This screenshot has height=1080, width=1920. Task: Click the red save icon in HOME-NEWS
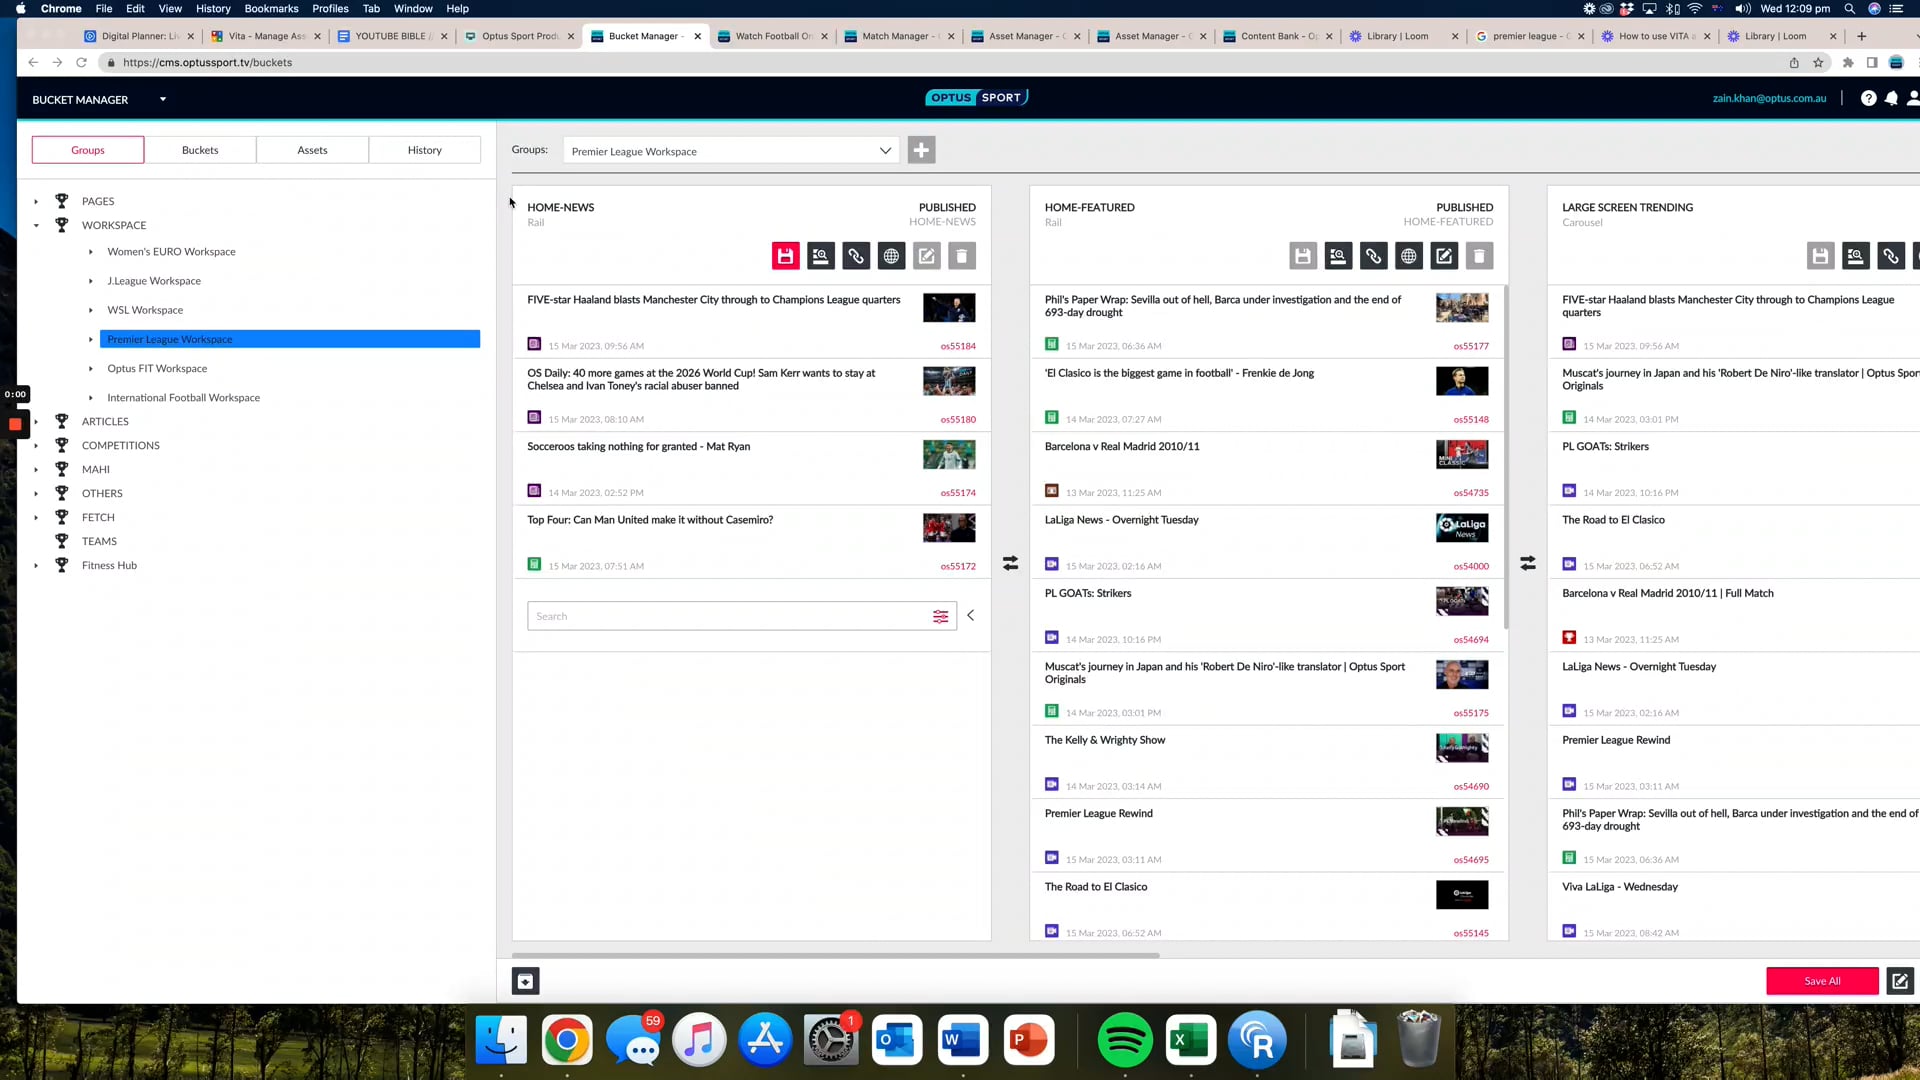[x=785, y=256]
